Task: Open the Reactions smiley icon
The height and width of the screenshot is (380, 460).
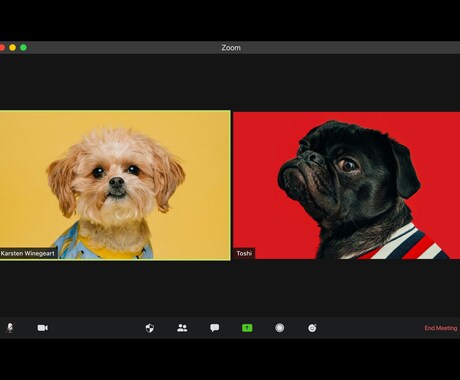Action: [x=312, y=328]
